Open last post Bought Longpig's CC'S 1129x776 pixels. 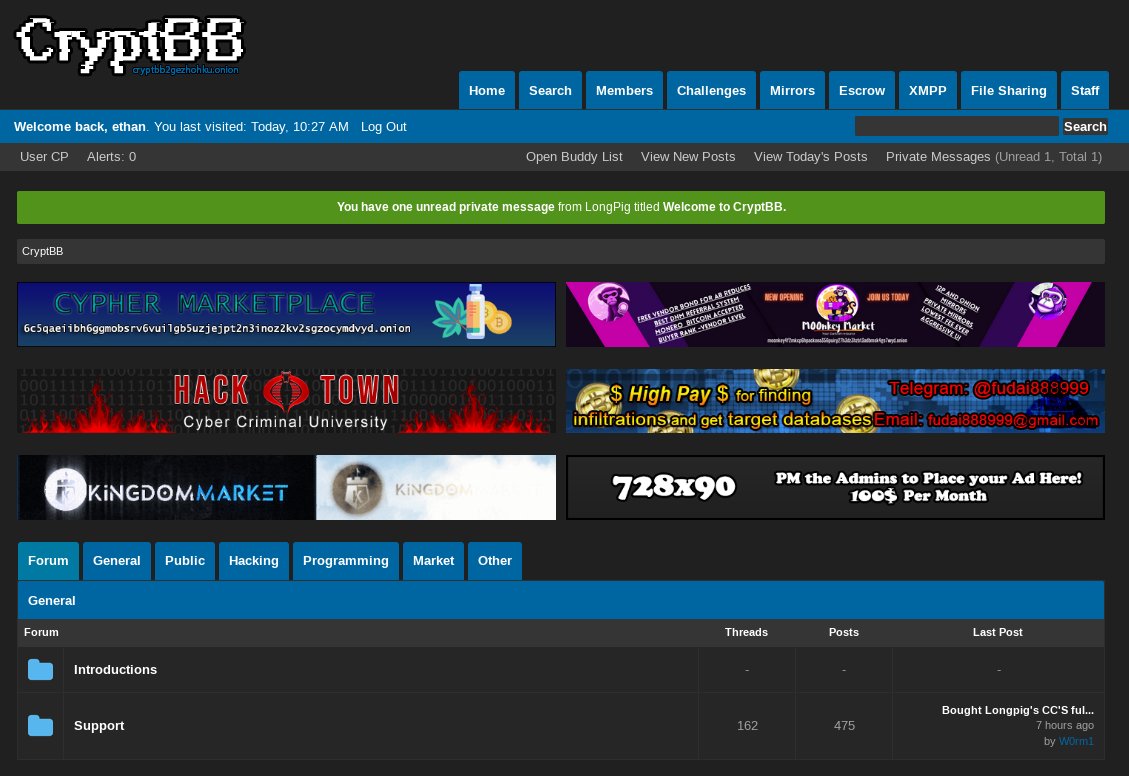[1017, 710]
